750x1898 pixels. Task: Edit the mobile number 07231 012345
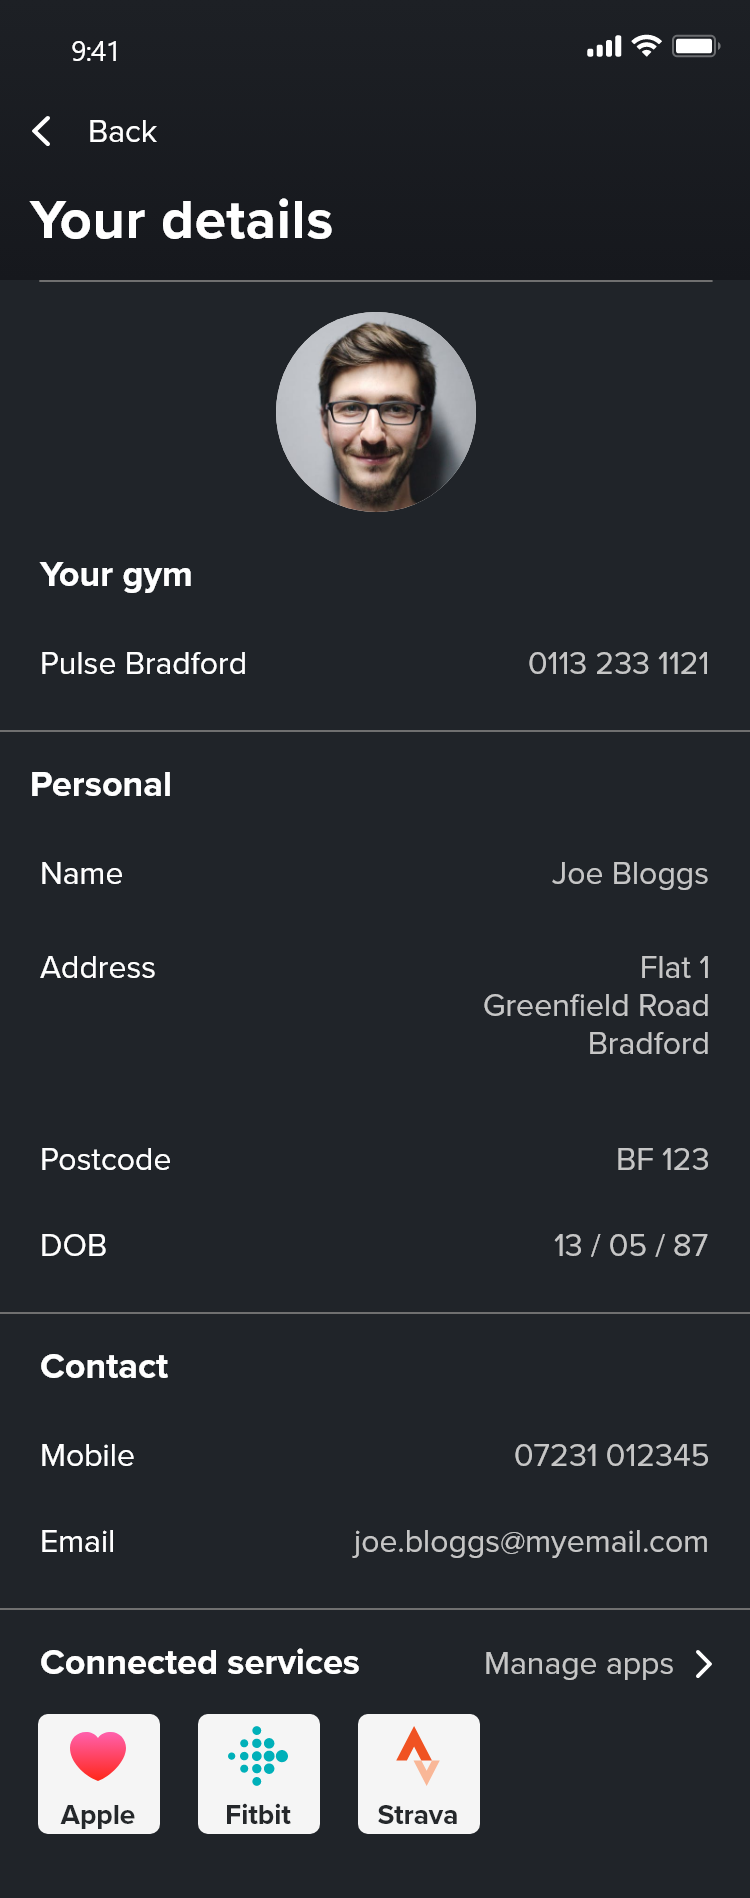(x=611, y=1455)
